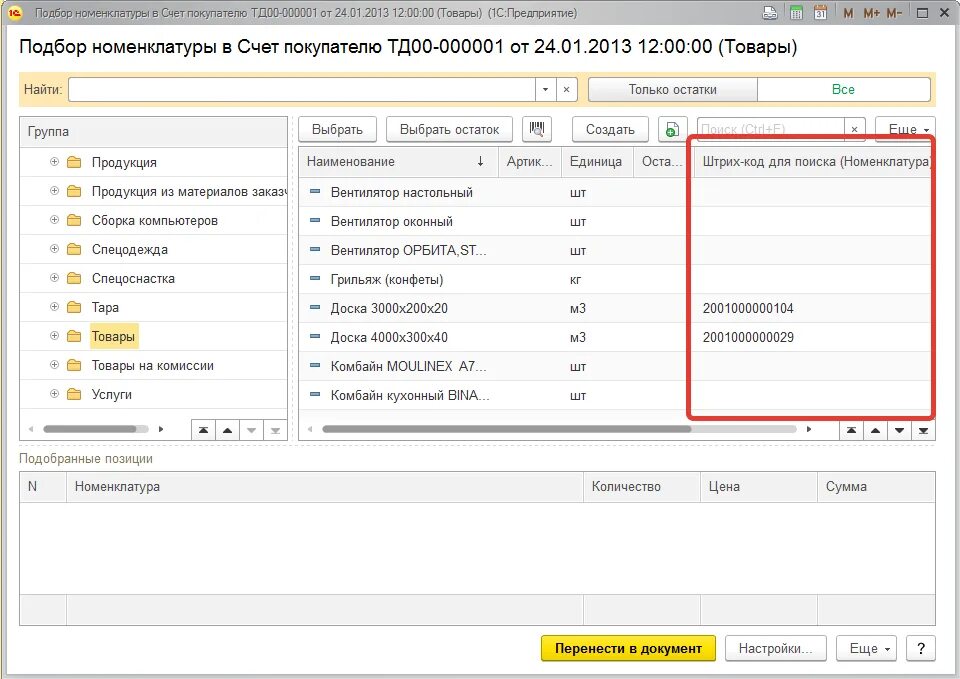Viewport: 960px width, 679px height.
Task: Expand the Товары group
Action: (54, 336)
